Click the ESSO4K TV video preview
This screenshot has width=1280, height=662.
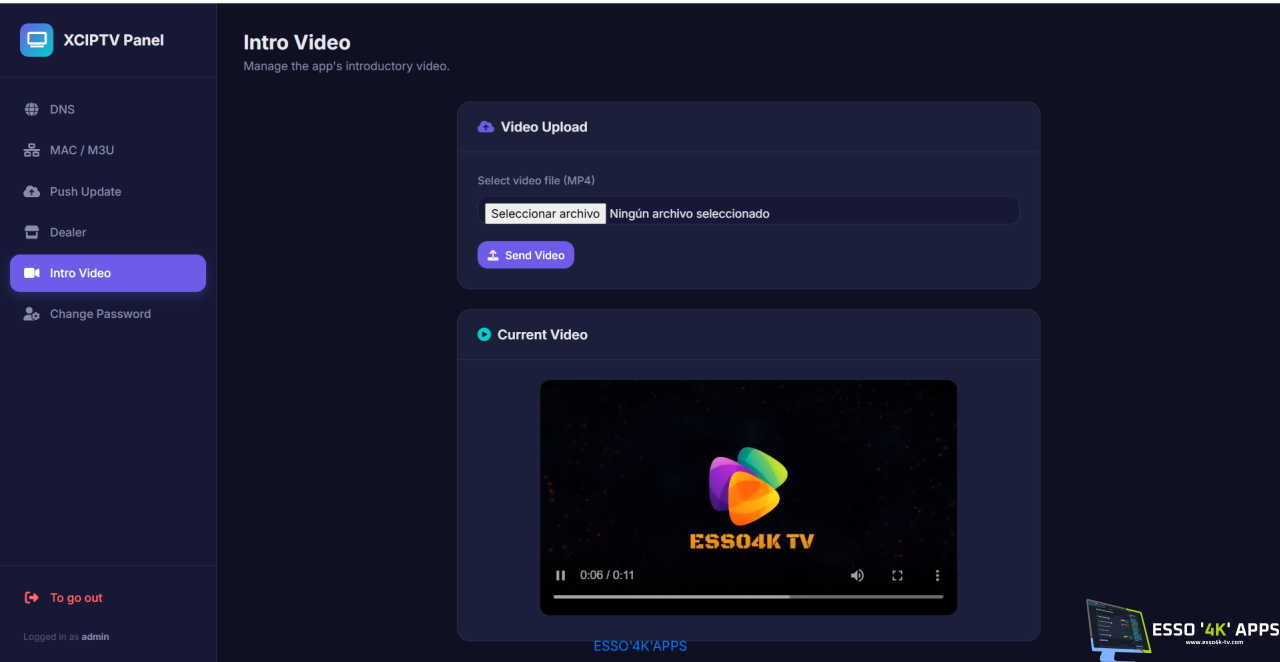[x=748, y=497]
